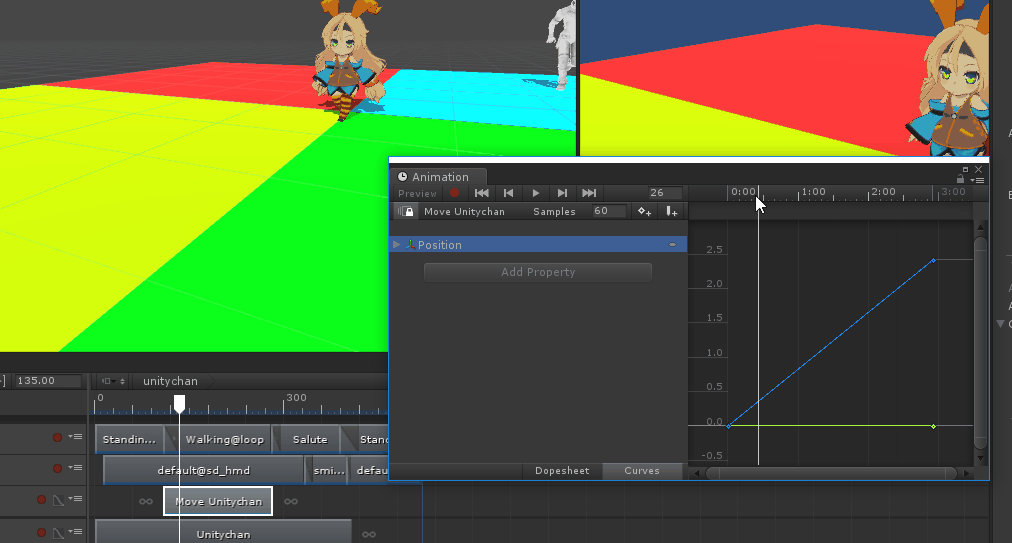Screen dimensions: 1012x543
Task: Click the Samples field showing 60
Action: pos(609,211)
